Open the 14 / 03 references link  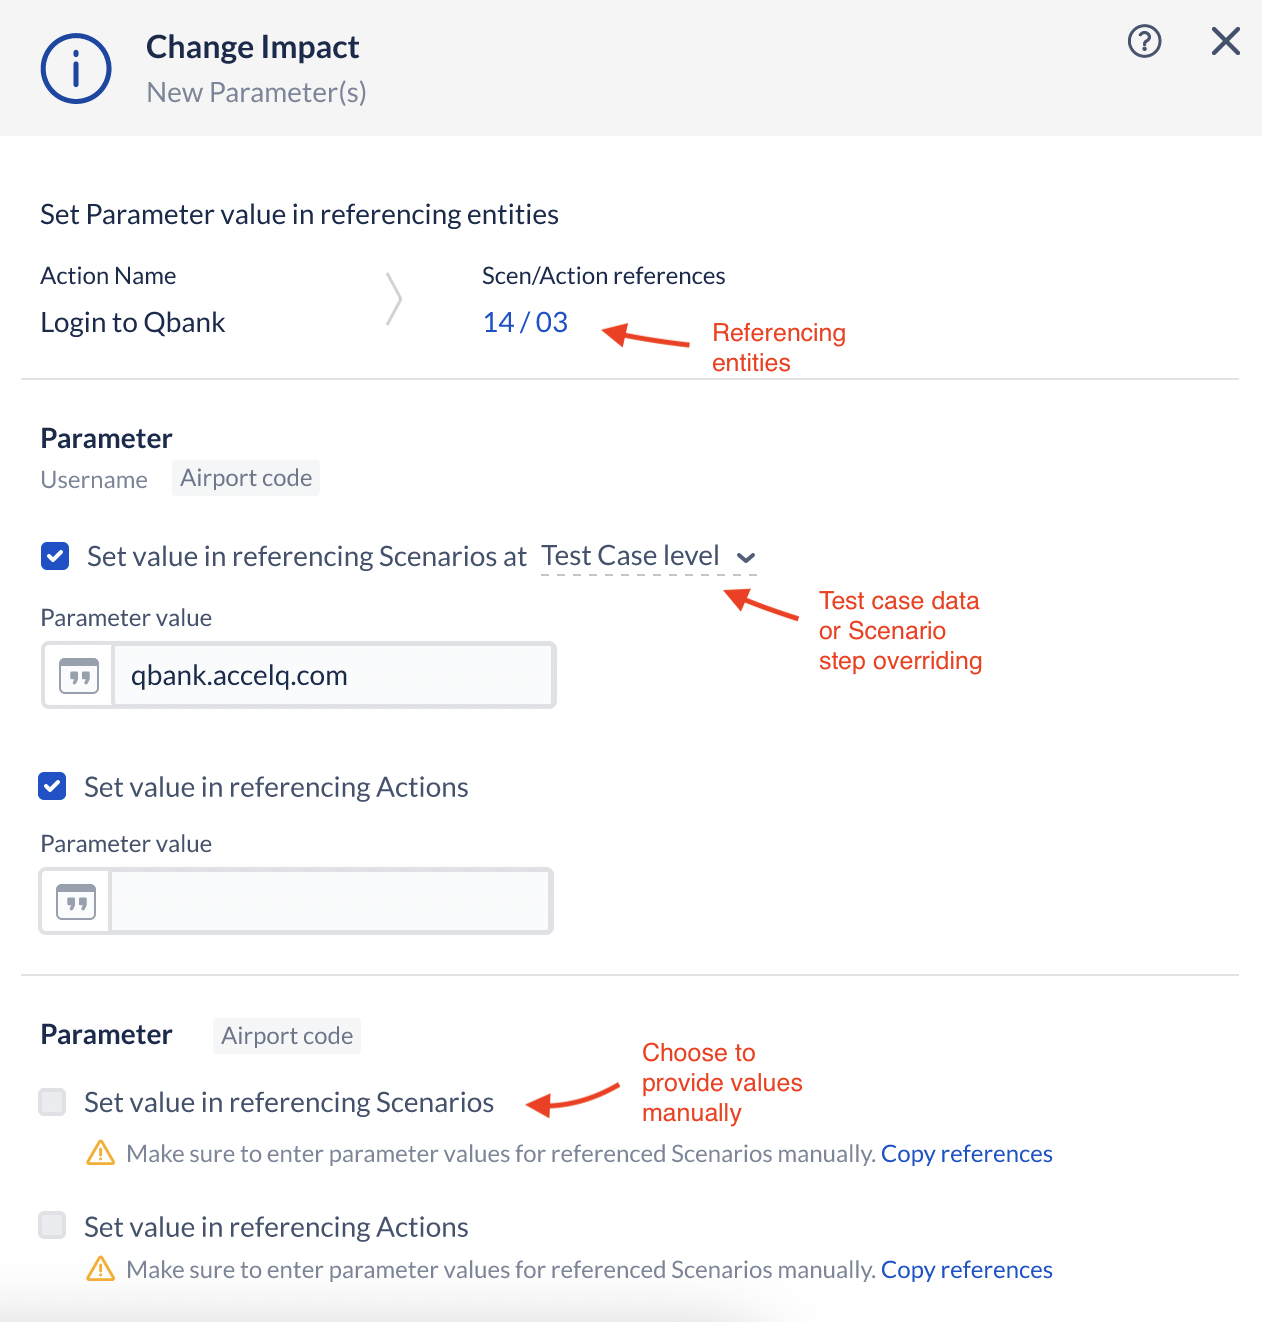click(x=525, y=322)
